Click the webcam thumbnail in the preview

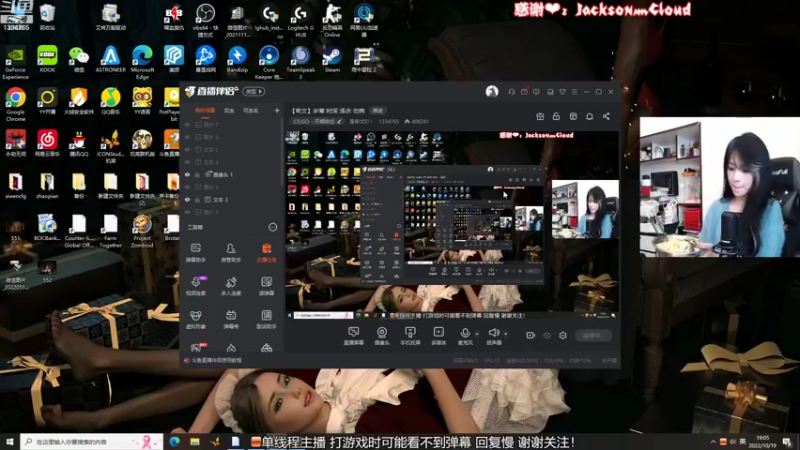(x=585, y=209)
